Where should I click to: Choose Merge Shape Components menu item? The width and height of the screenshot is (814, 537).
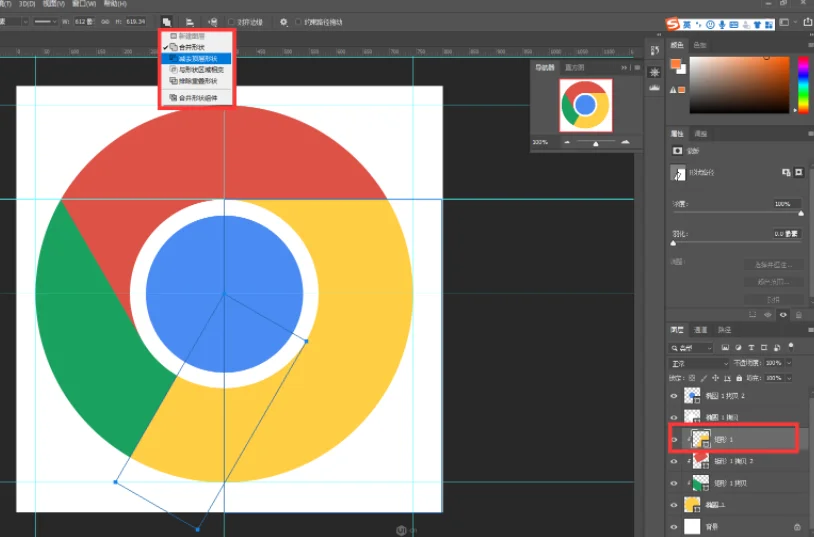(196, 98)
